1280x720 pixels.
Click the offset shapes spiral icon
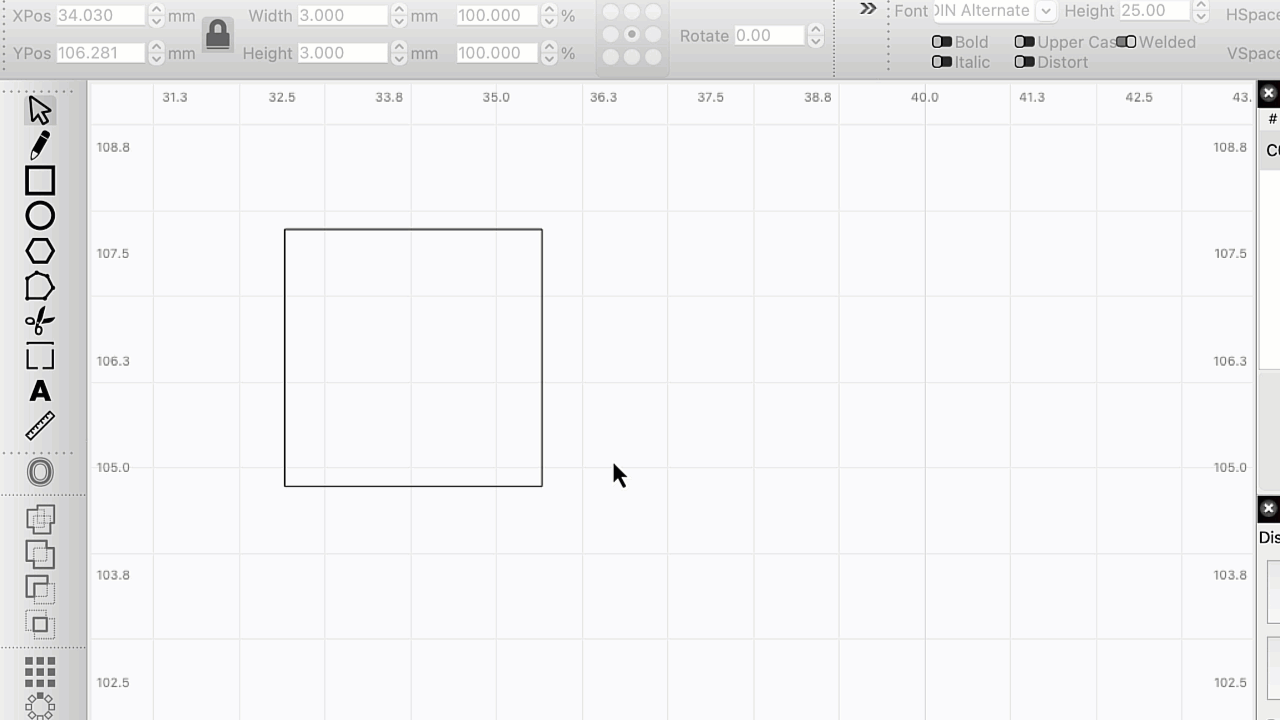point(40,470)
